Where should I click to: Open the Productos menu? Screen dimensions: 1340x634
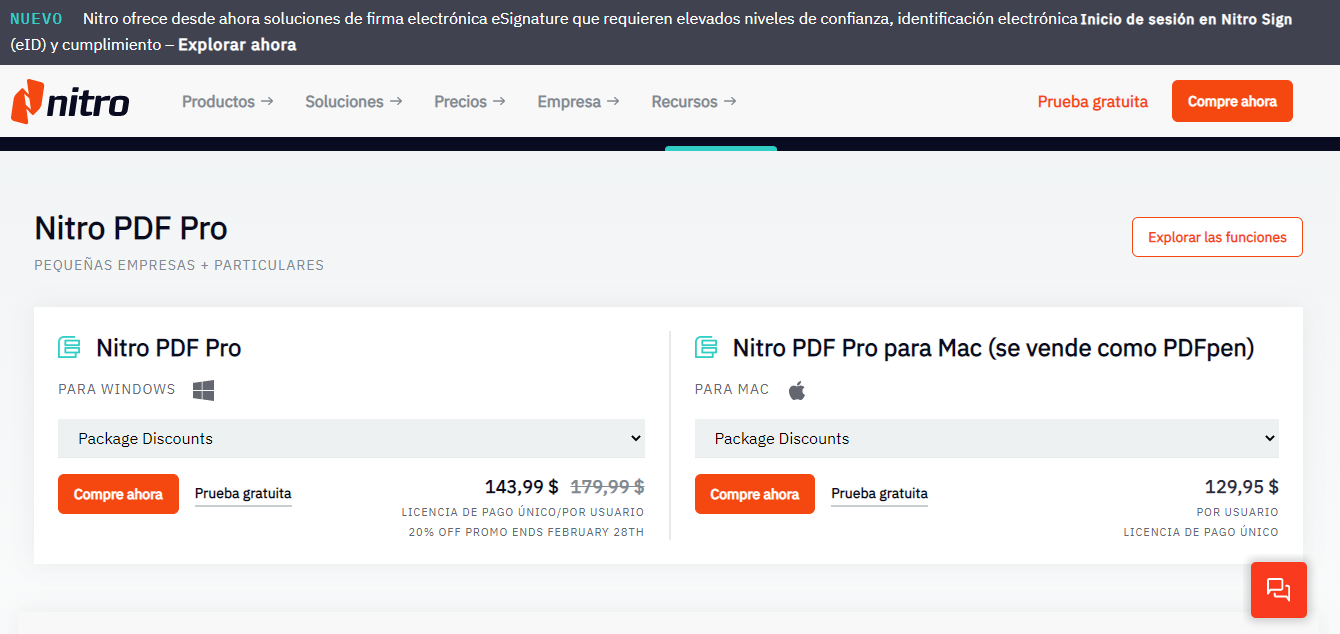click(x=227, y=102)
